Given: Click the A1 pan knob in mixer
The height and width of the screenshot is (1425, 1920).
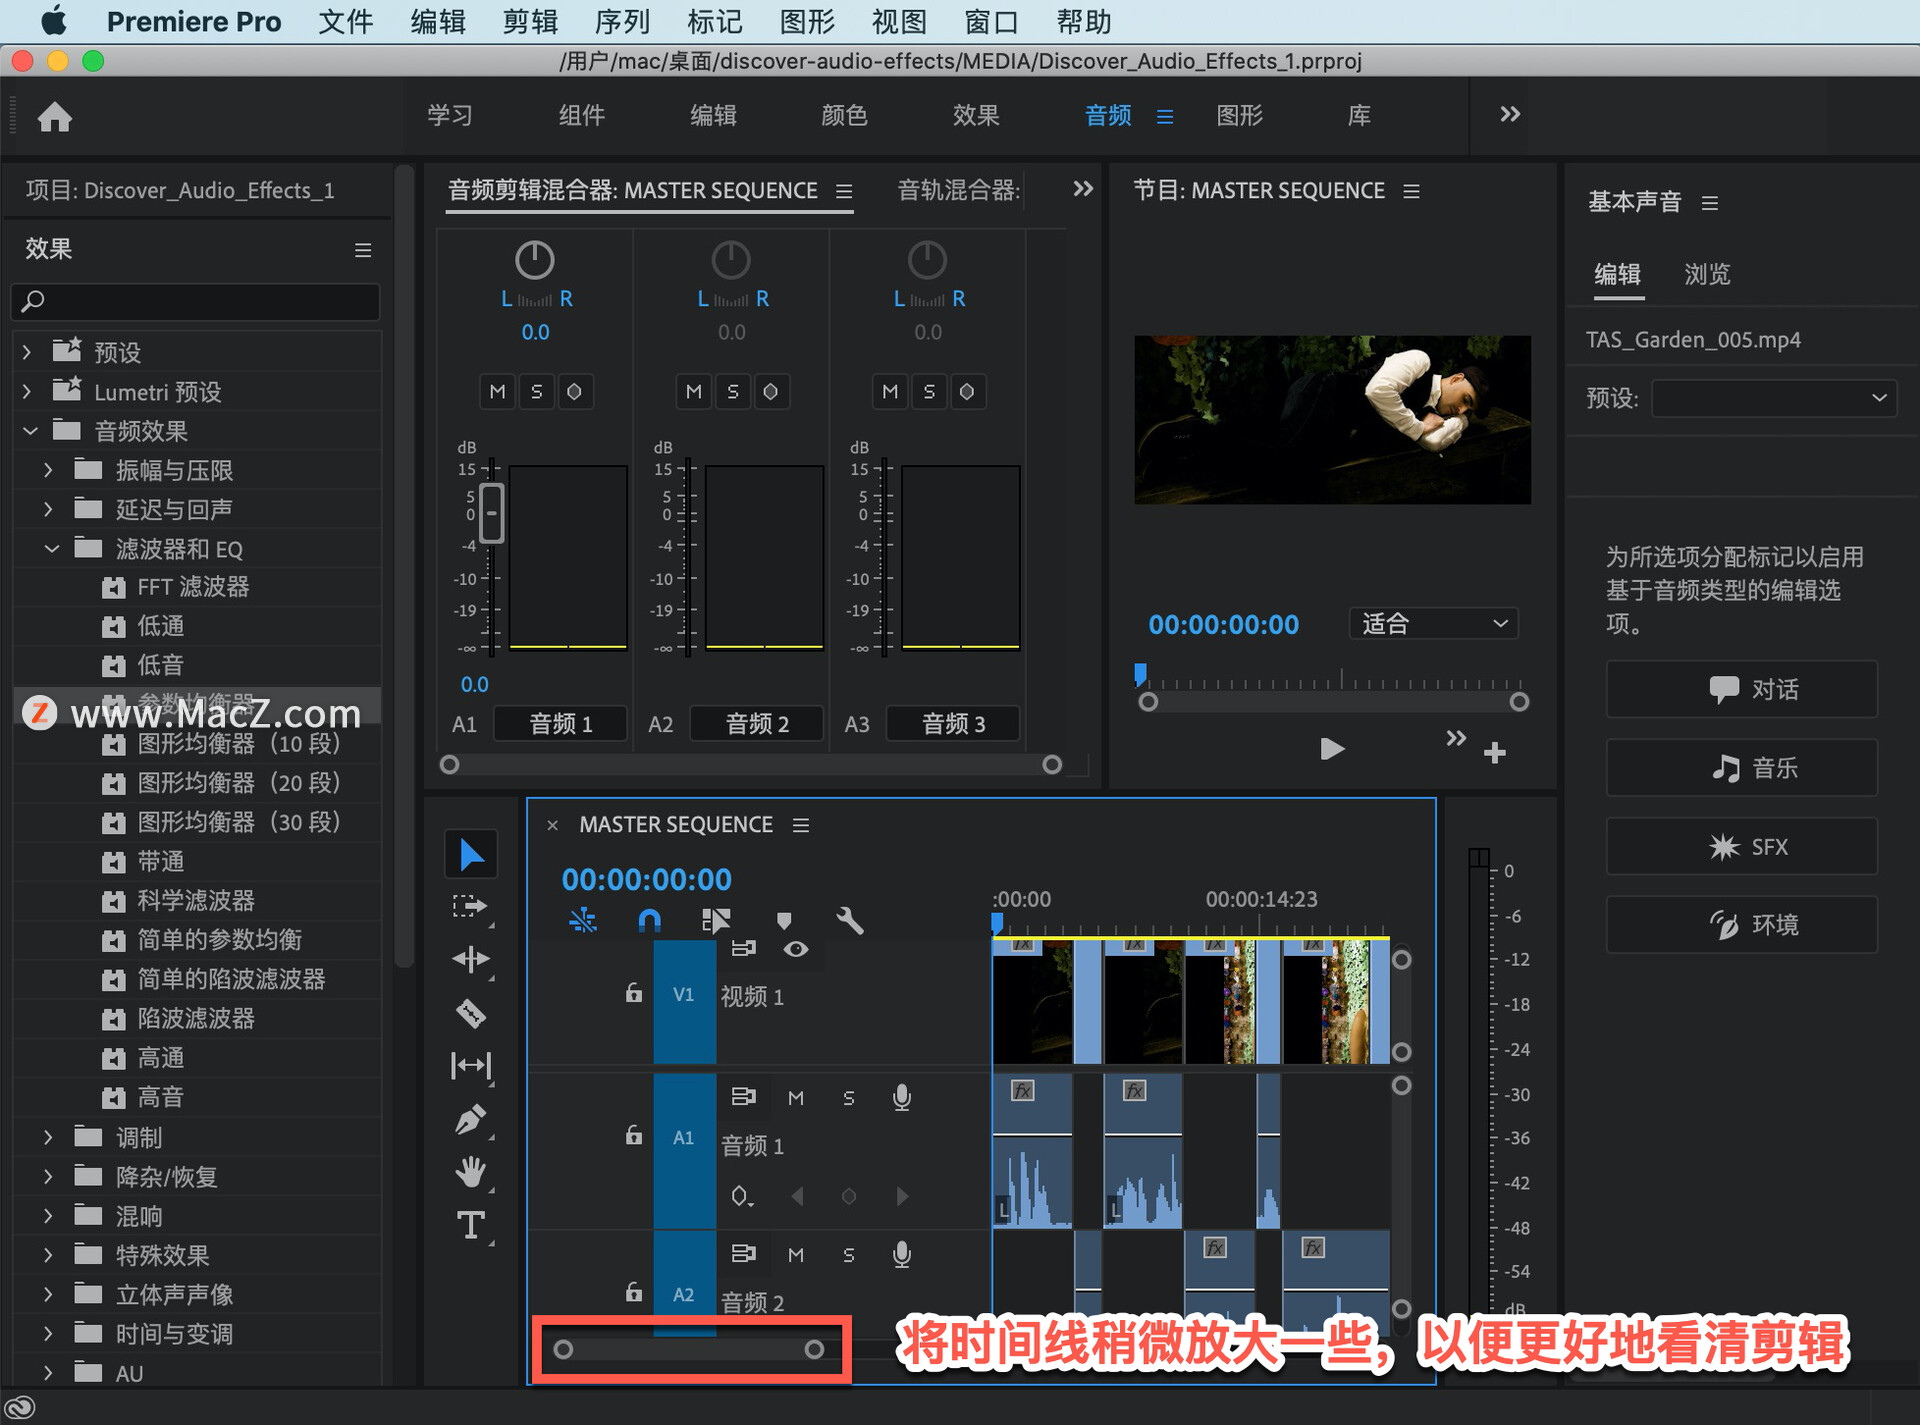Looking at the screenshot, I should [x=535, y=260].
